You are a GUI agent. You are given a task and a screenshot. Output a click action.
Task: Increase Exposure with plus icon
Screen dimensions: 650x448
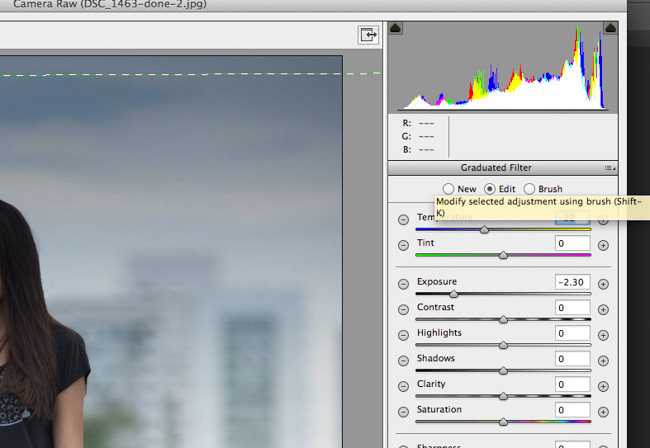[x=603, y=284]
